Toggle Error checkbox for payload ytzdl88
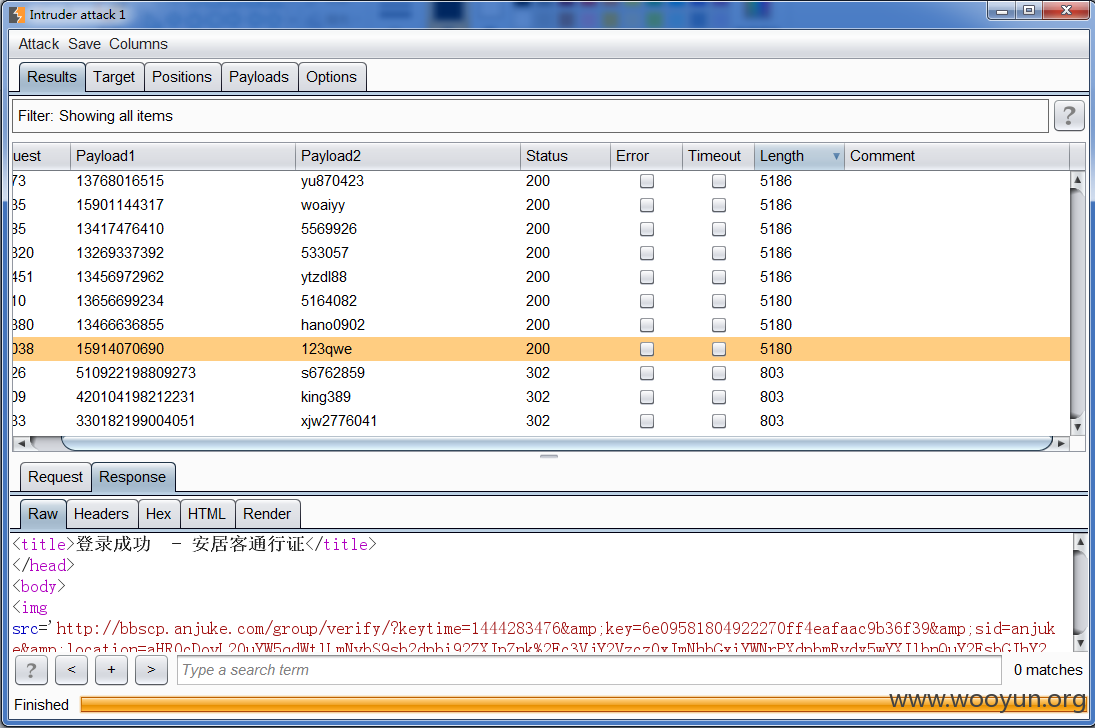 pos(647,277)
